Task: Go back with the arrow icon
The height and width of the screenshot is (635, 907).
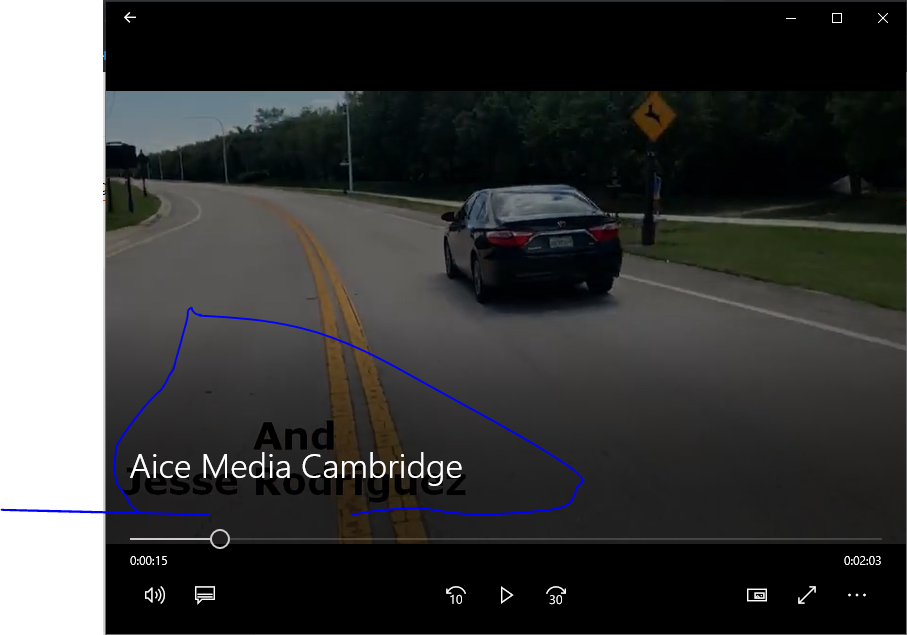Action: click(x=130, y=18)
